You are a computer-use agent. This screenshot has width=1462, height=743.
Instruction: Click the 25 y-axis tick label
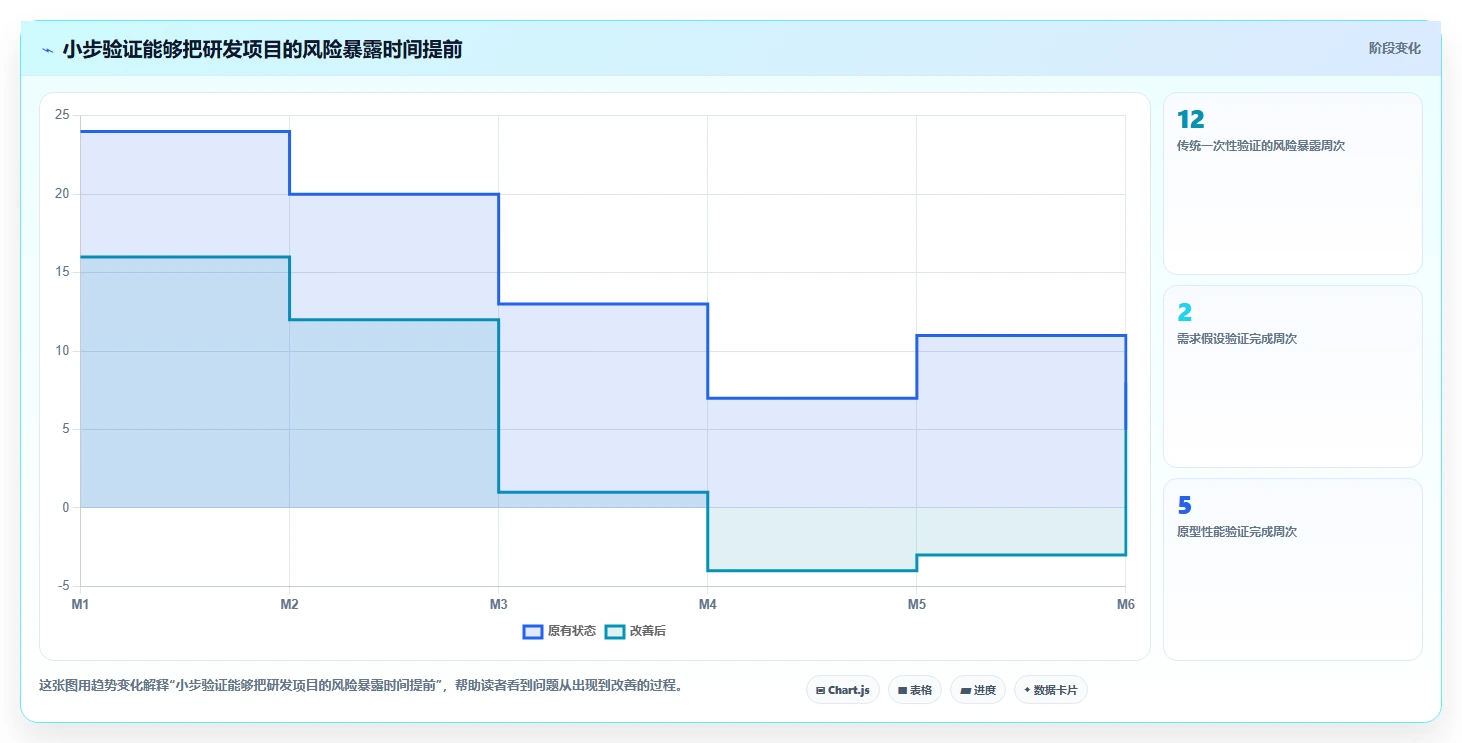click(x=62, y=115)
